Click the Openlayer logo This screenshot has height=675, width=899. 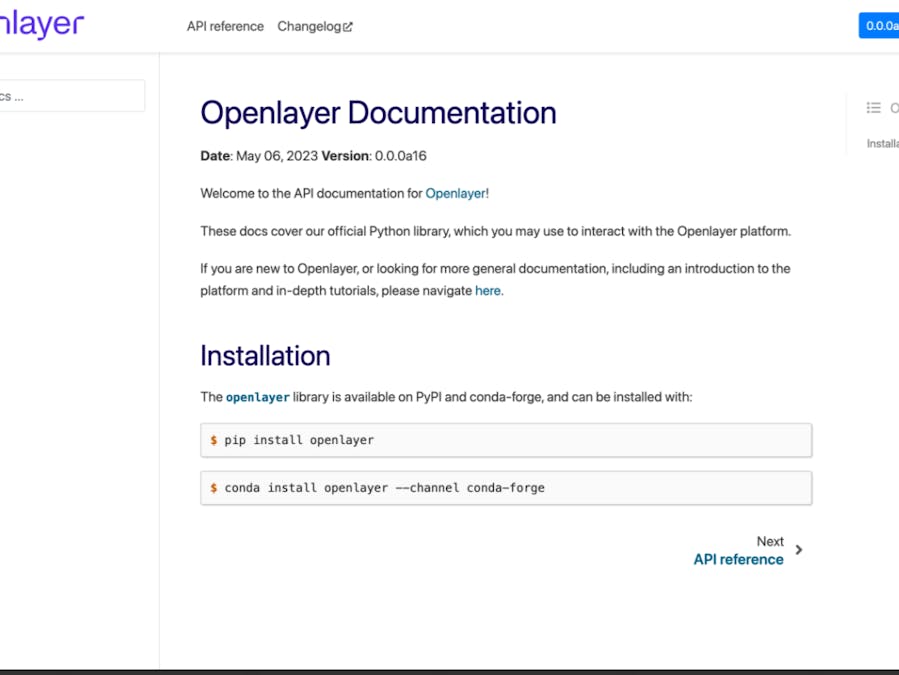coord(41,24)
